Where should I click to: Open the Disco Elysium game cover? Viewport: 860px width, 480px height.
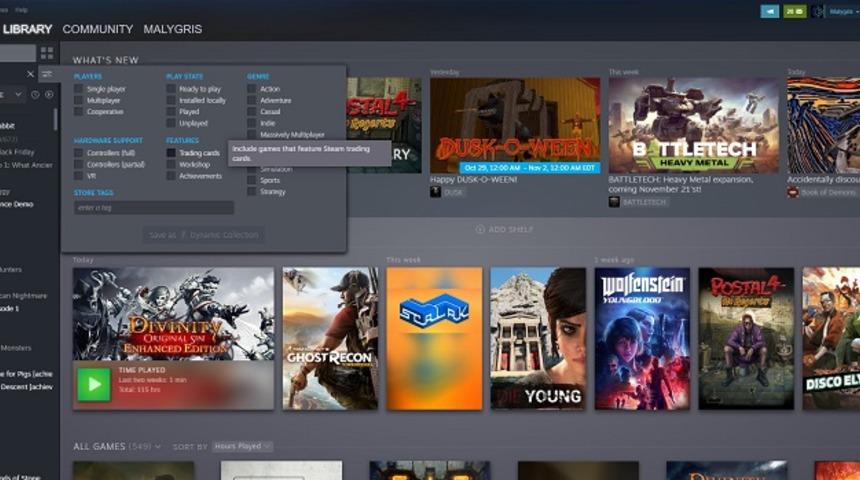pyautogui.click(x=831, y=338)
